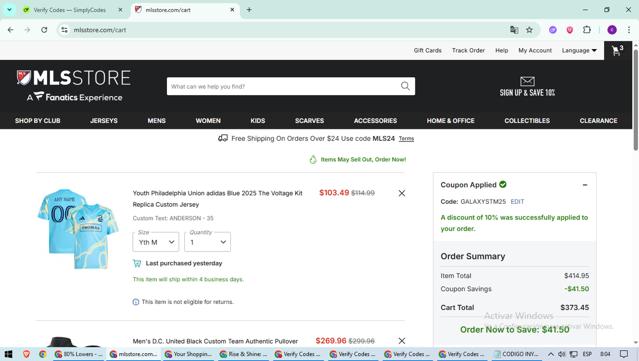Screen dimensions: 639x361
Task: Click the search magnifier icon
Action: (405, 86)
